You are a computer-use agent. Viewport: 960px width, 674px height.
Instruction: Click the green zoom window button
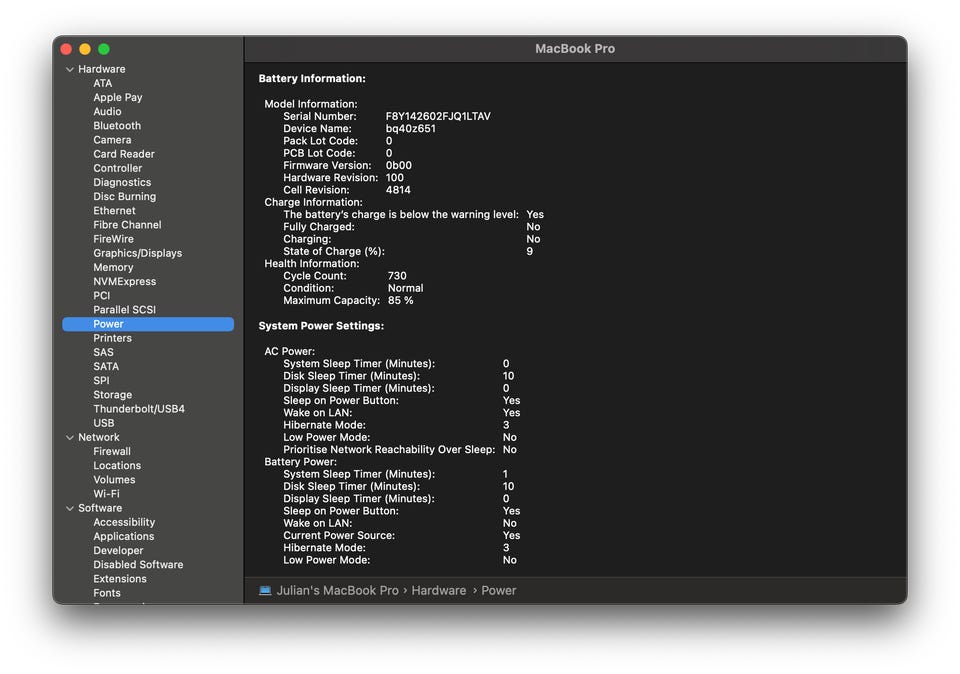click(104, 49)
